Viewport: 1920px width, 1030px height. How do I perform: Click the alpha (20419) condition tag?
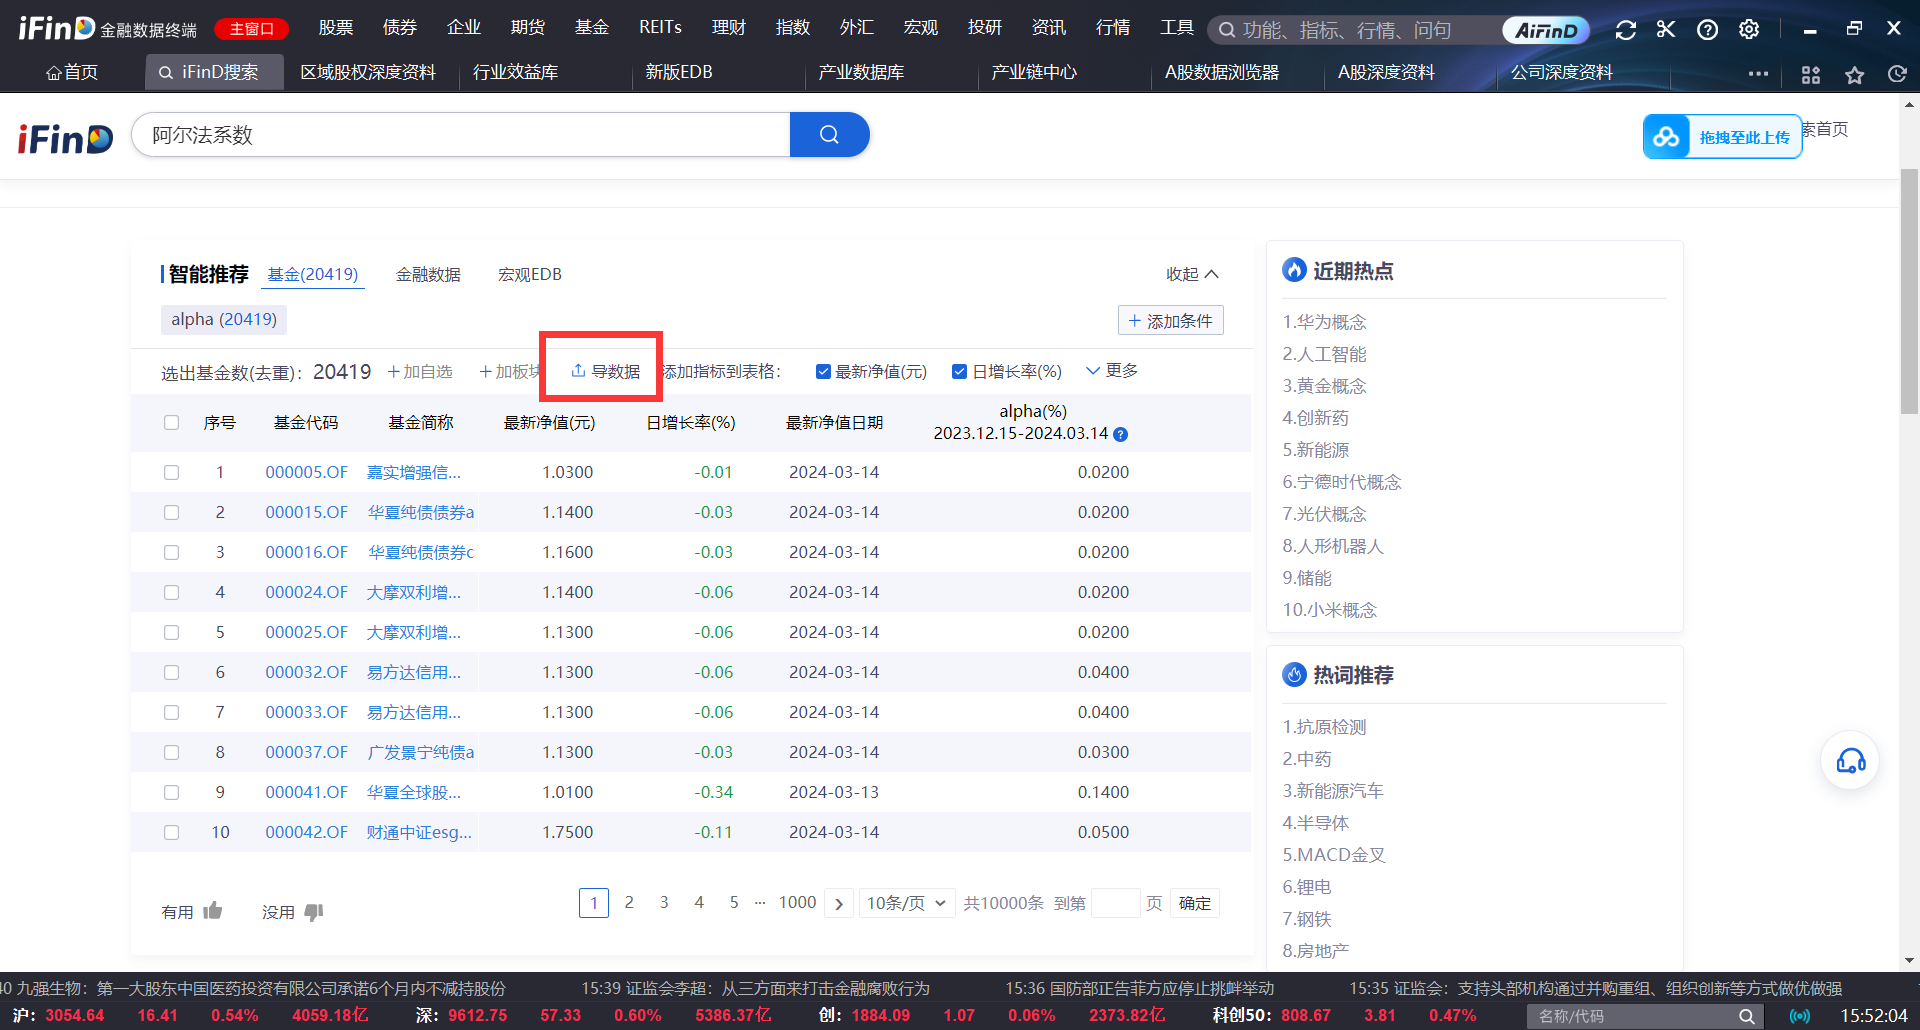[224, 320]
